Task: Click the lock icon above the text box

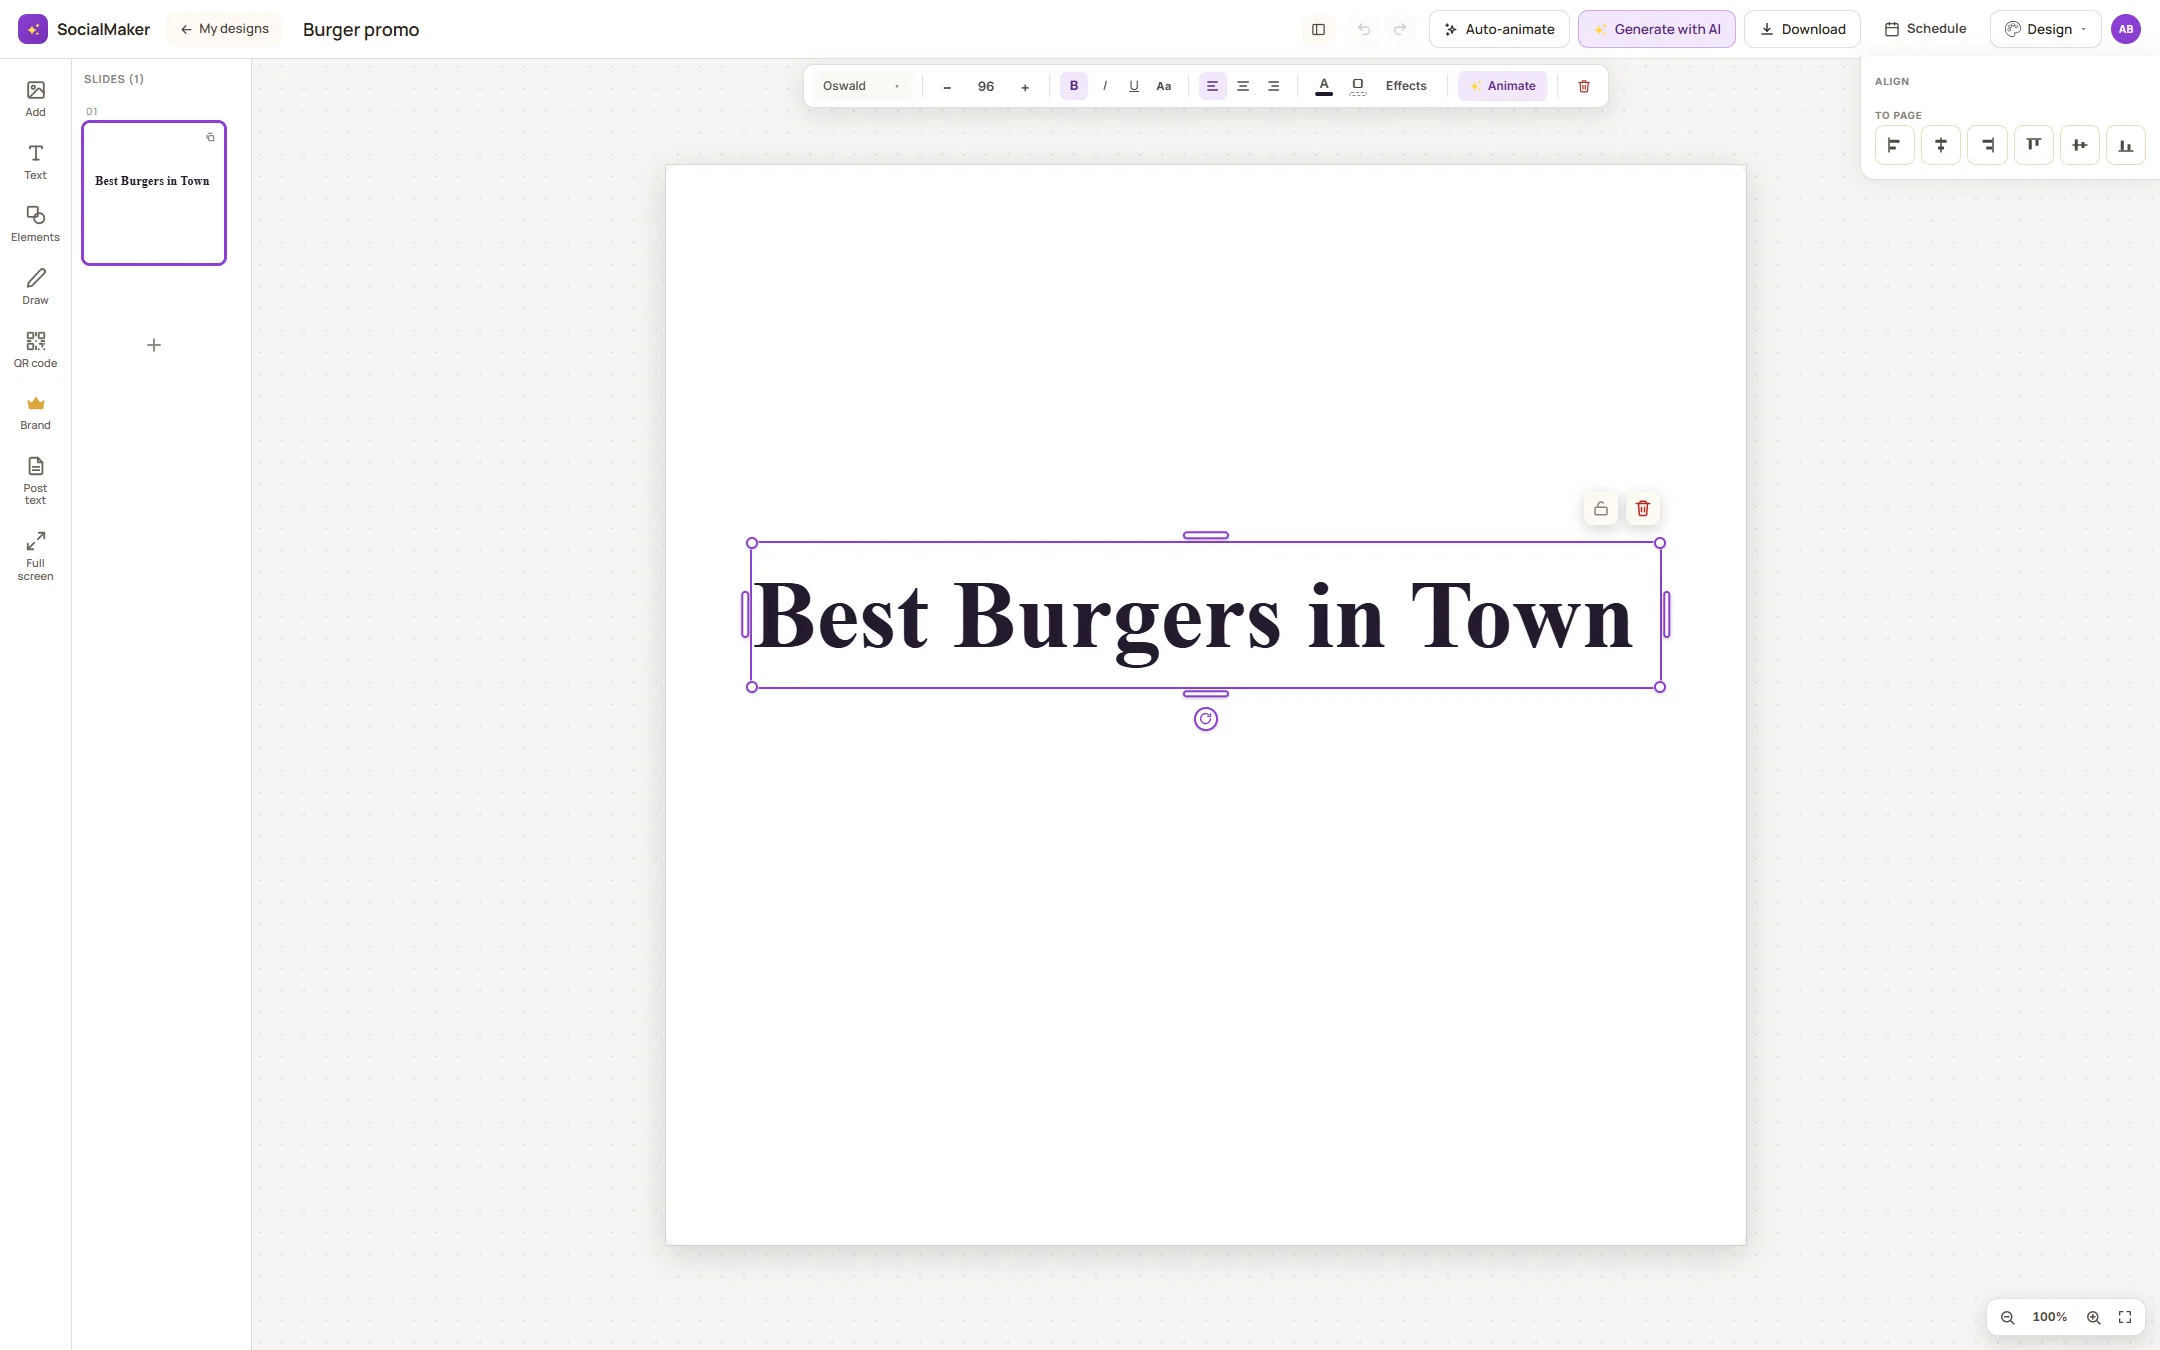Action: (x=1600, y=509)
